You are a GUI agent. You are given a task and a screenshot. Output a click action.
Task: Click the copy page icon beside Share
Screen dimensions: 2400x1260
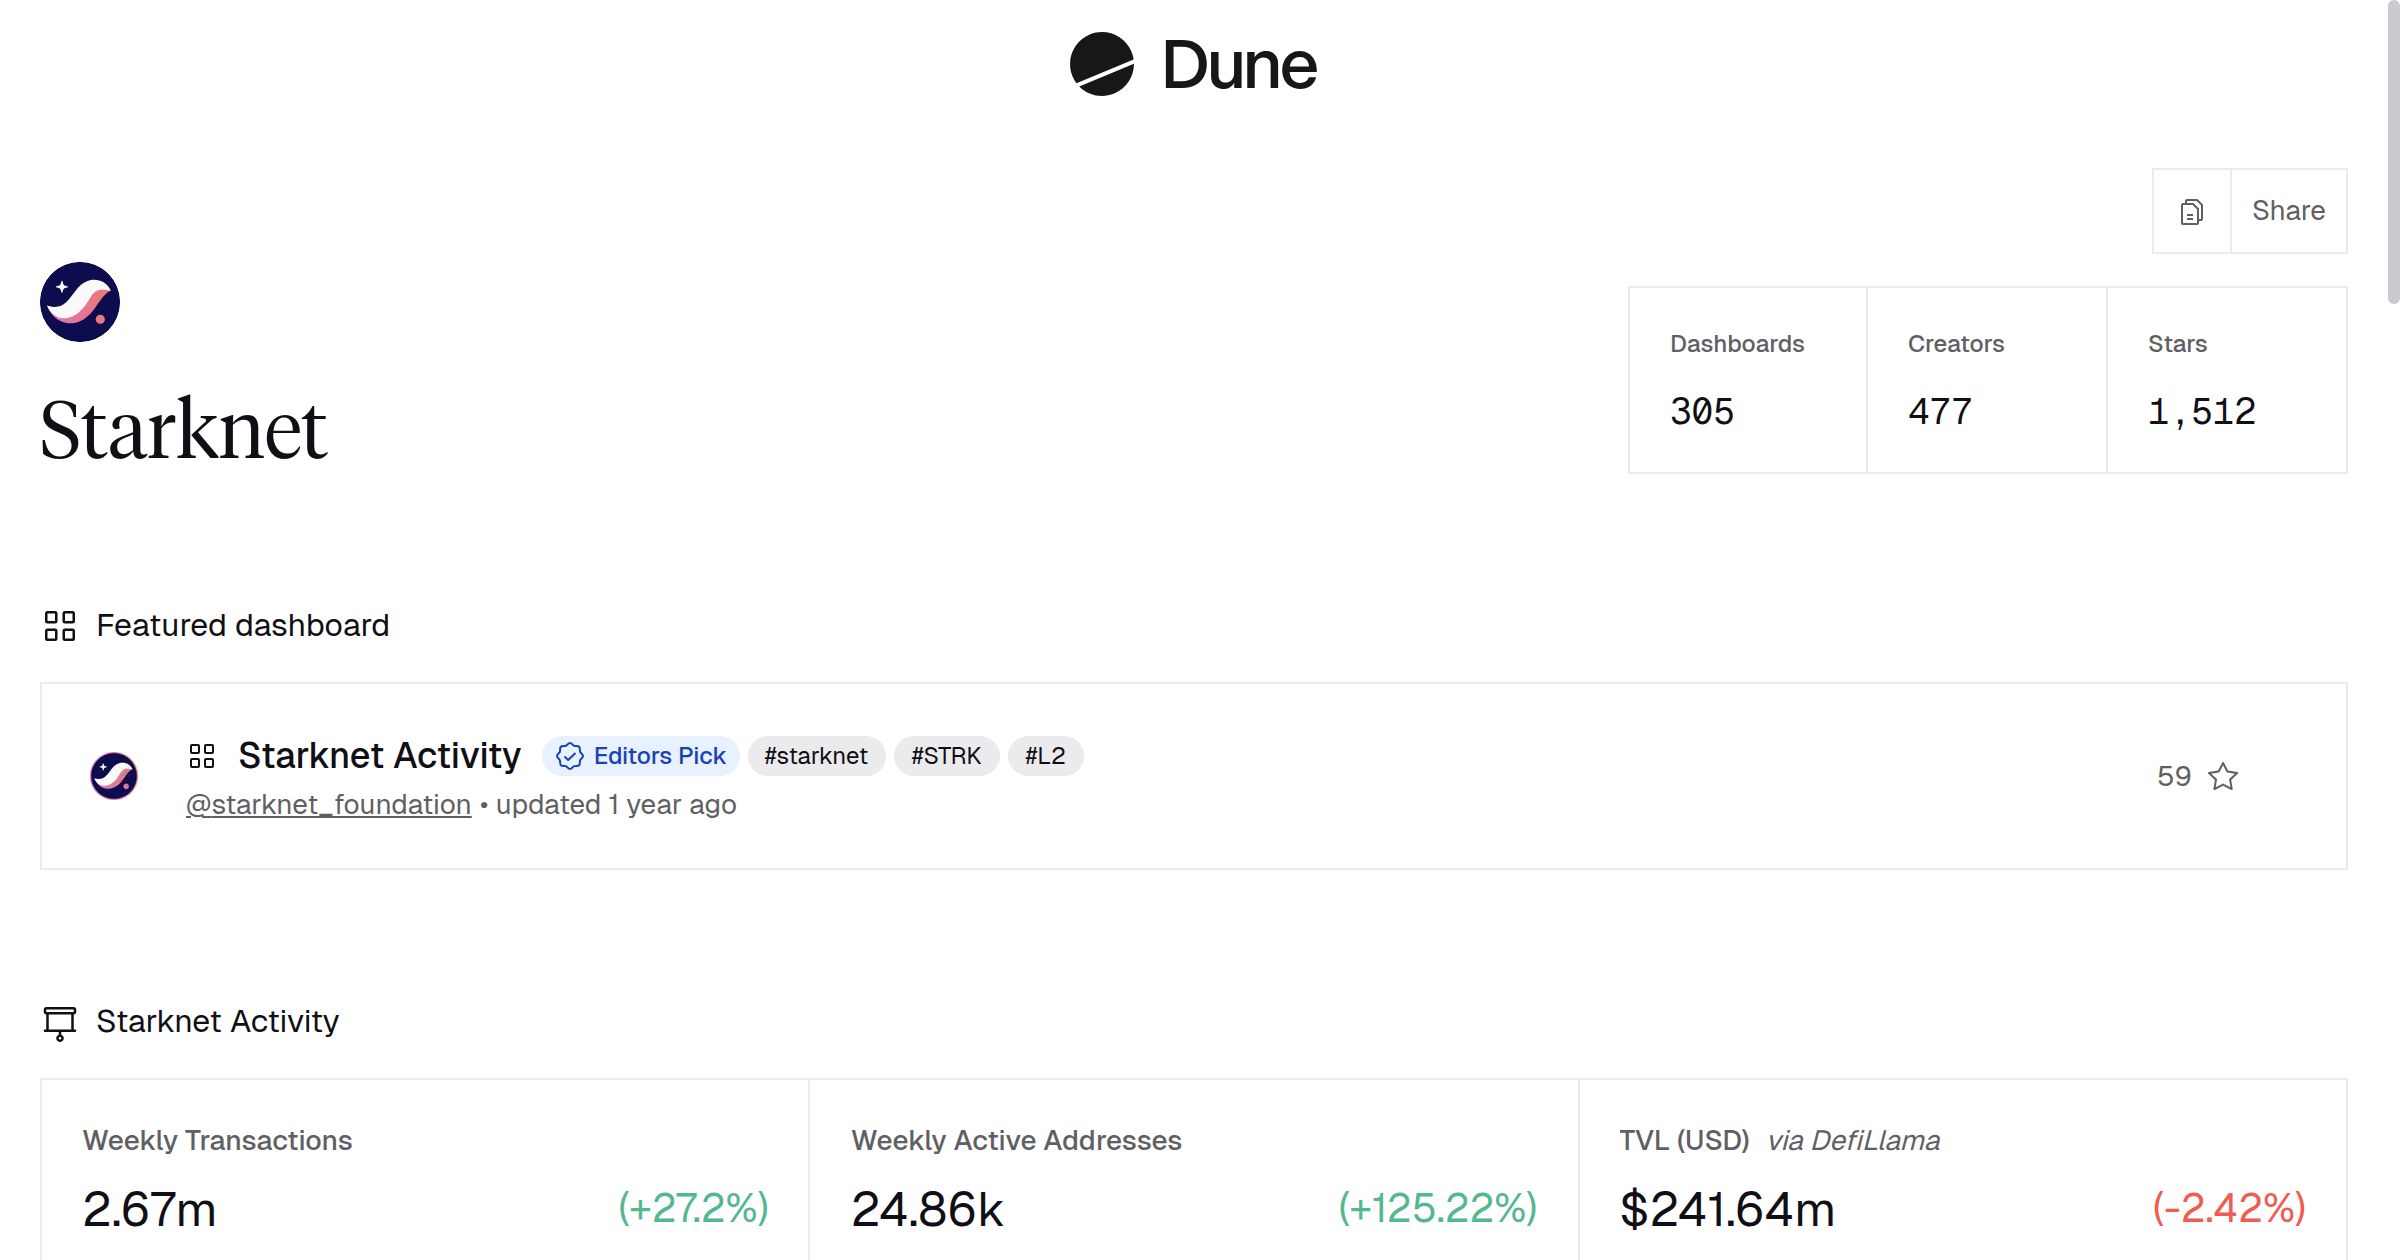tap(2191, 212)
